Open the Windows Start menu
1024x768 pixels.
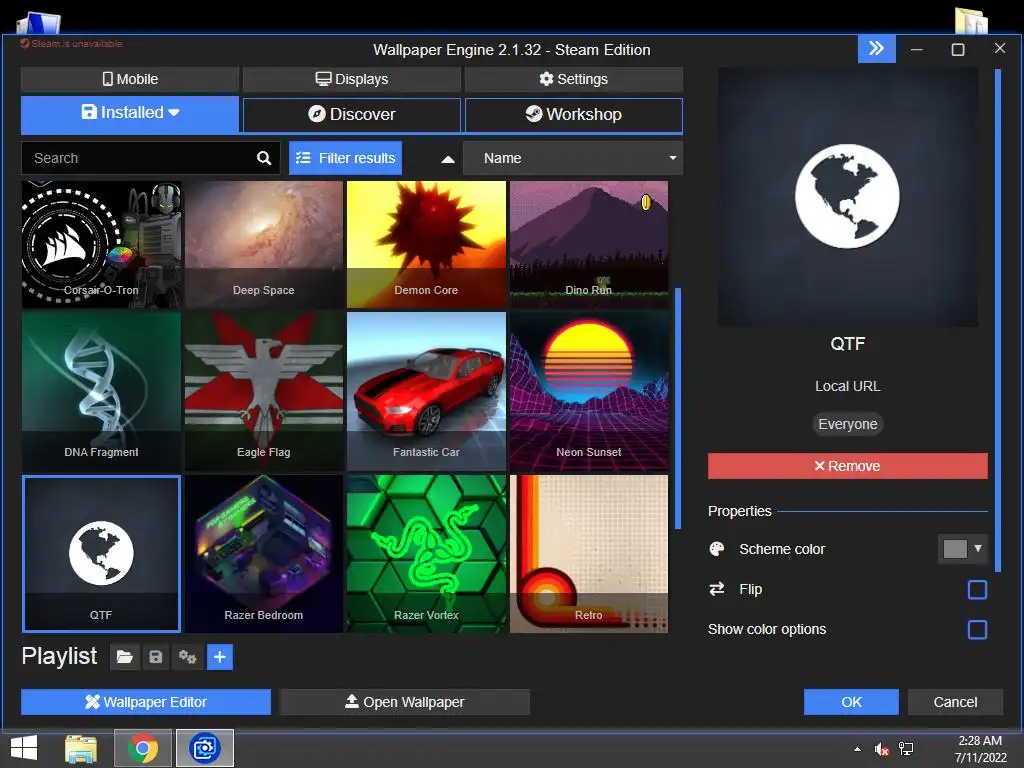pos(24,748)
